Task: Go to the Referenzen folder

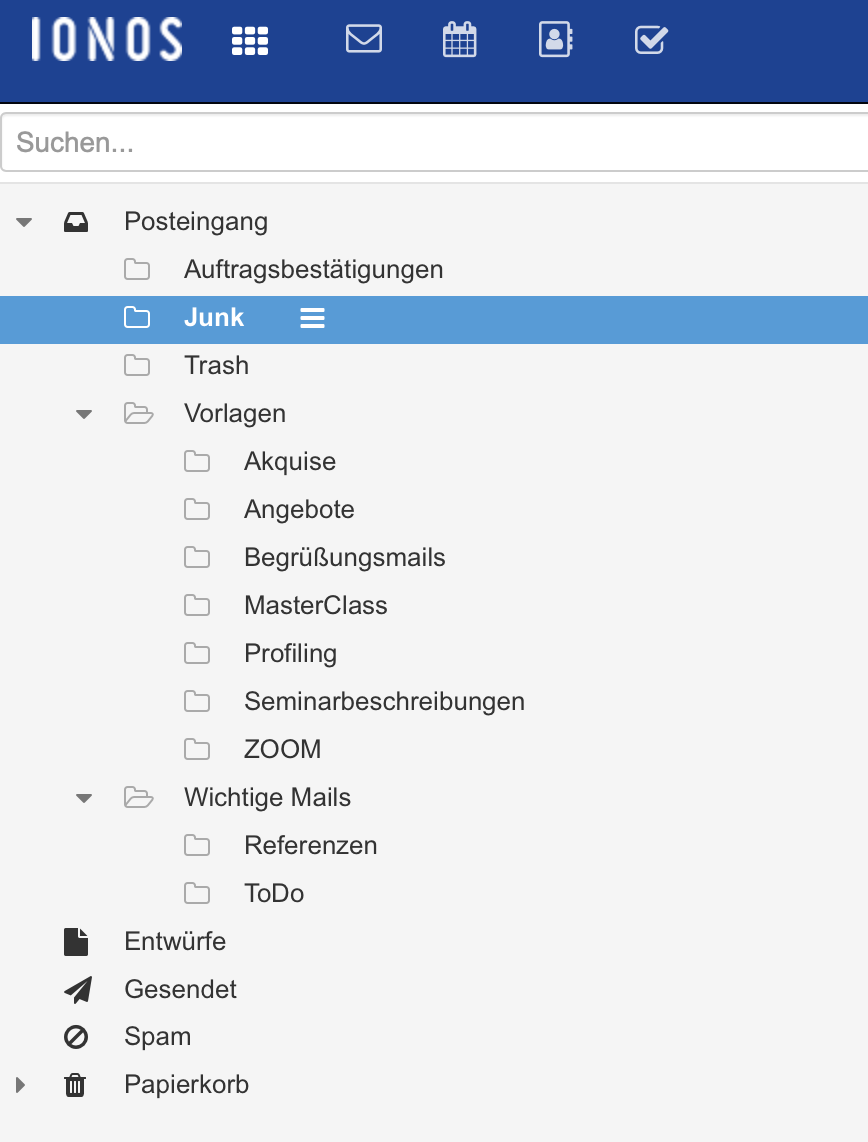Action: point(310,845)
